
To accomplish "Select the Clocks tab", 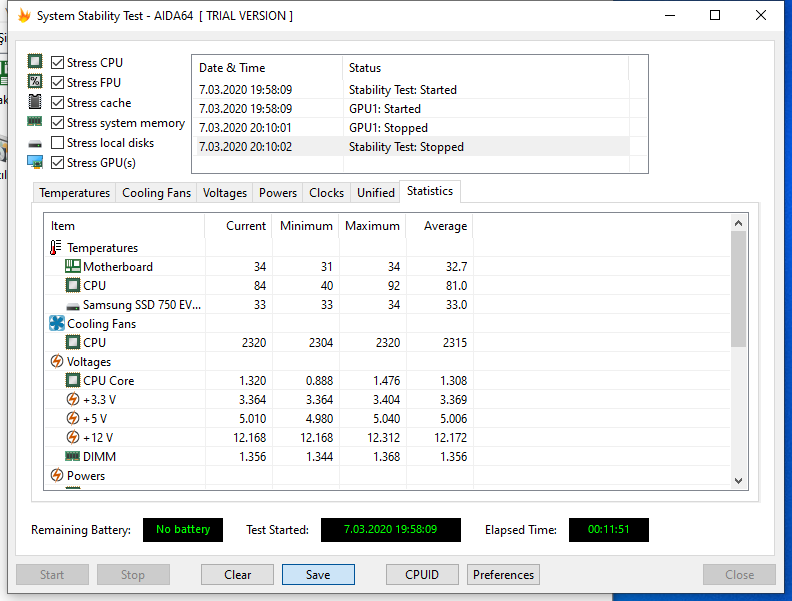I will tap(326, 193).
